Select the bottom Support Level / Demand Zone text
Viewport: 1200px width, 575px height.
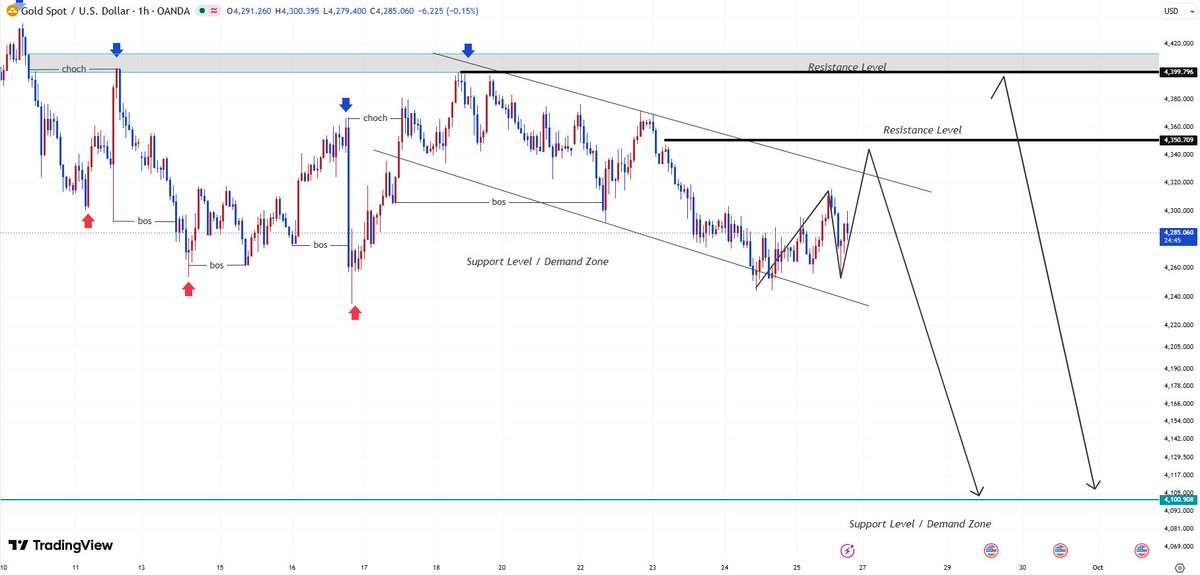pyautogui.click(x=920, y=524)
